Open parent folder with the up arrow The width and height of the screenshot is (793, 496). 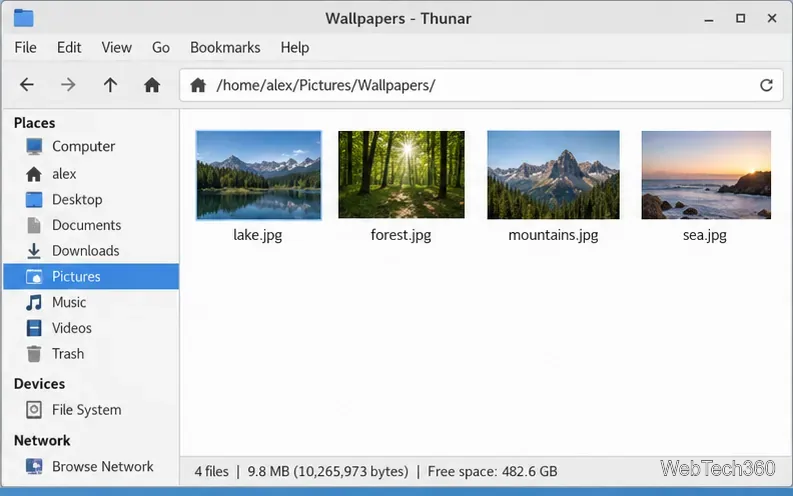(x=110, y=84)
